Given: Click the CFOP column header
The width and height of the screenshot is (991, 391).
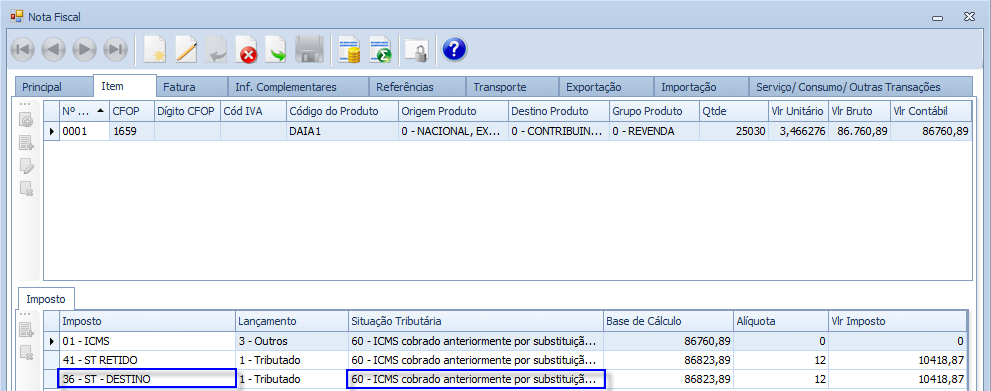Looking at the screenshot, I should pos(131,111).
